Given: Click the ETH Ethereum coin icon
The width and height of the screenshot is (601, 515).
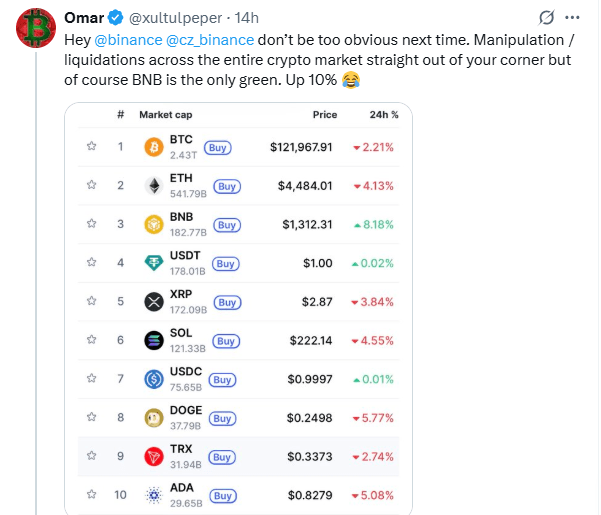Looking at the screenshot, I should 154,186.
